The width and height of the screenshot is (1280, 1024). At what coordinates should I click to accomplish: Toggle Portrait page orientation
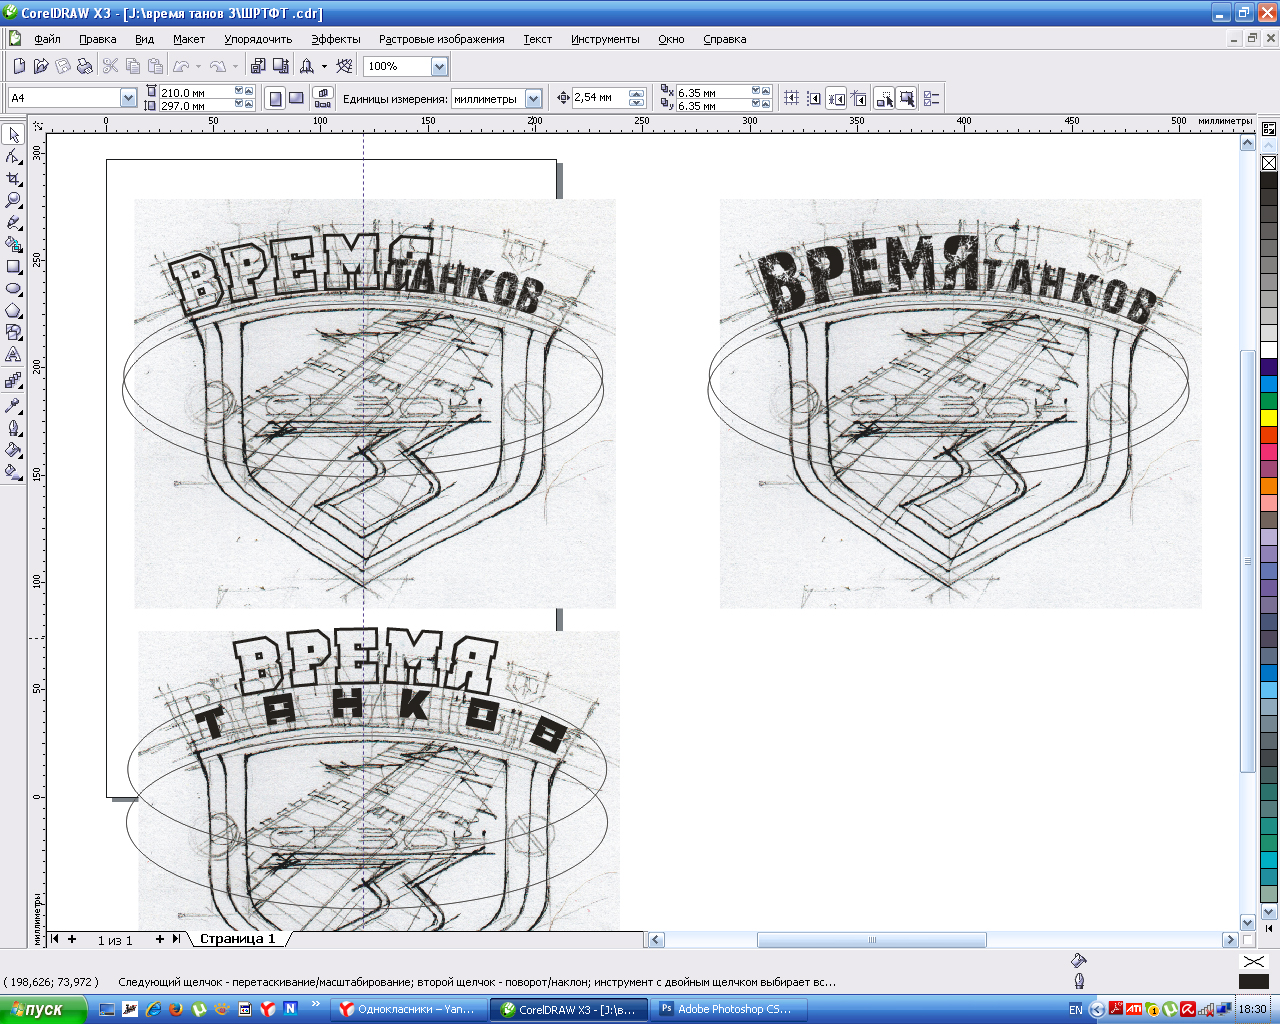click(x=275, y=98)
